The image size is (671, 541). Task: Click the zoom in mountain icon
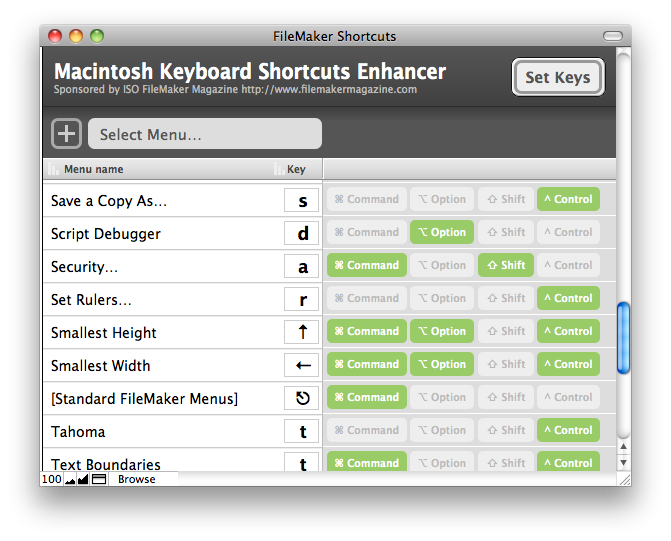pyautogui.click(x=83, y=480)
